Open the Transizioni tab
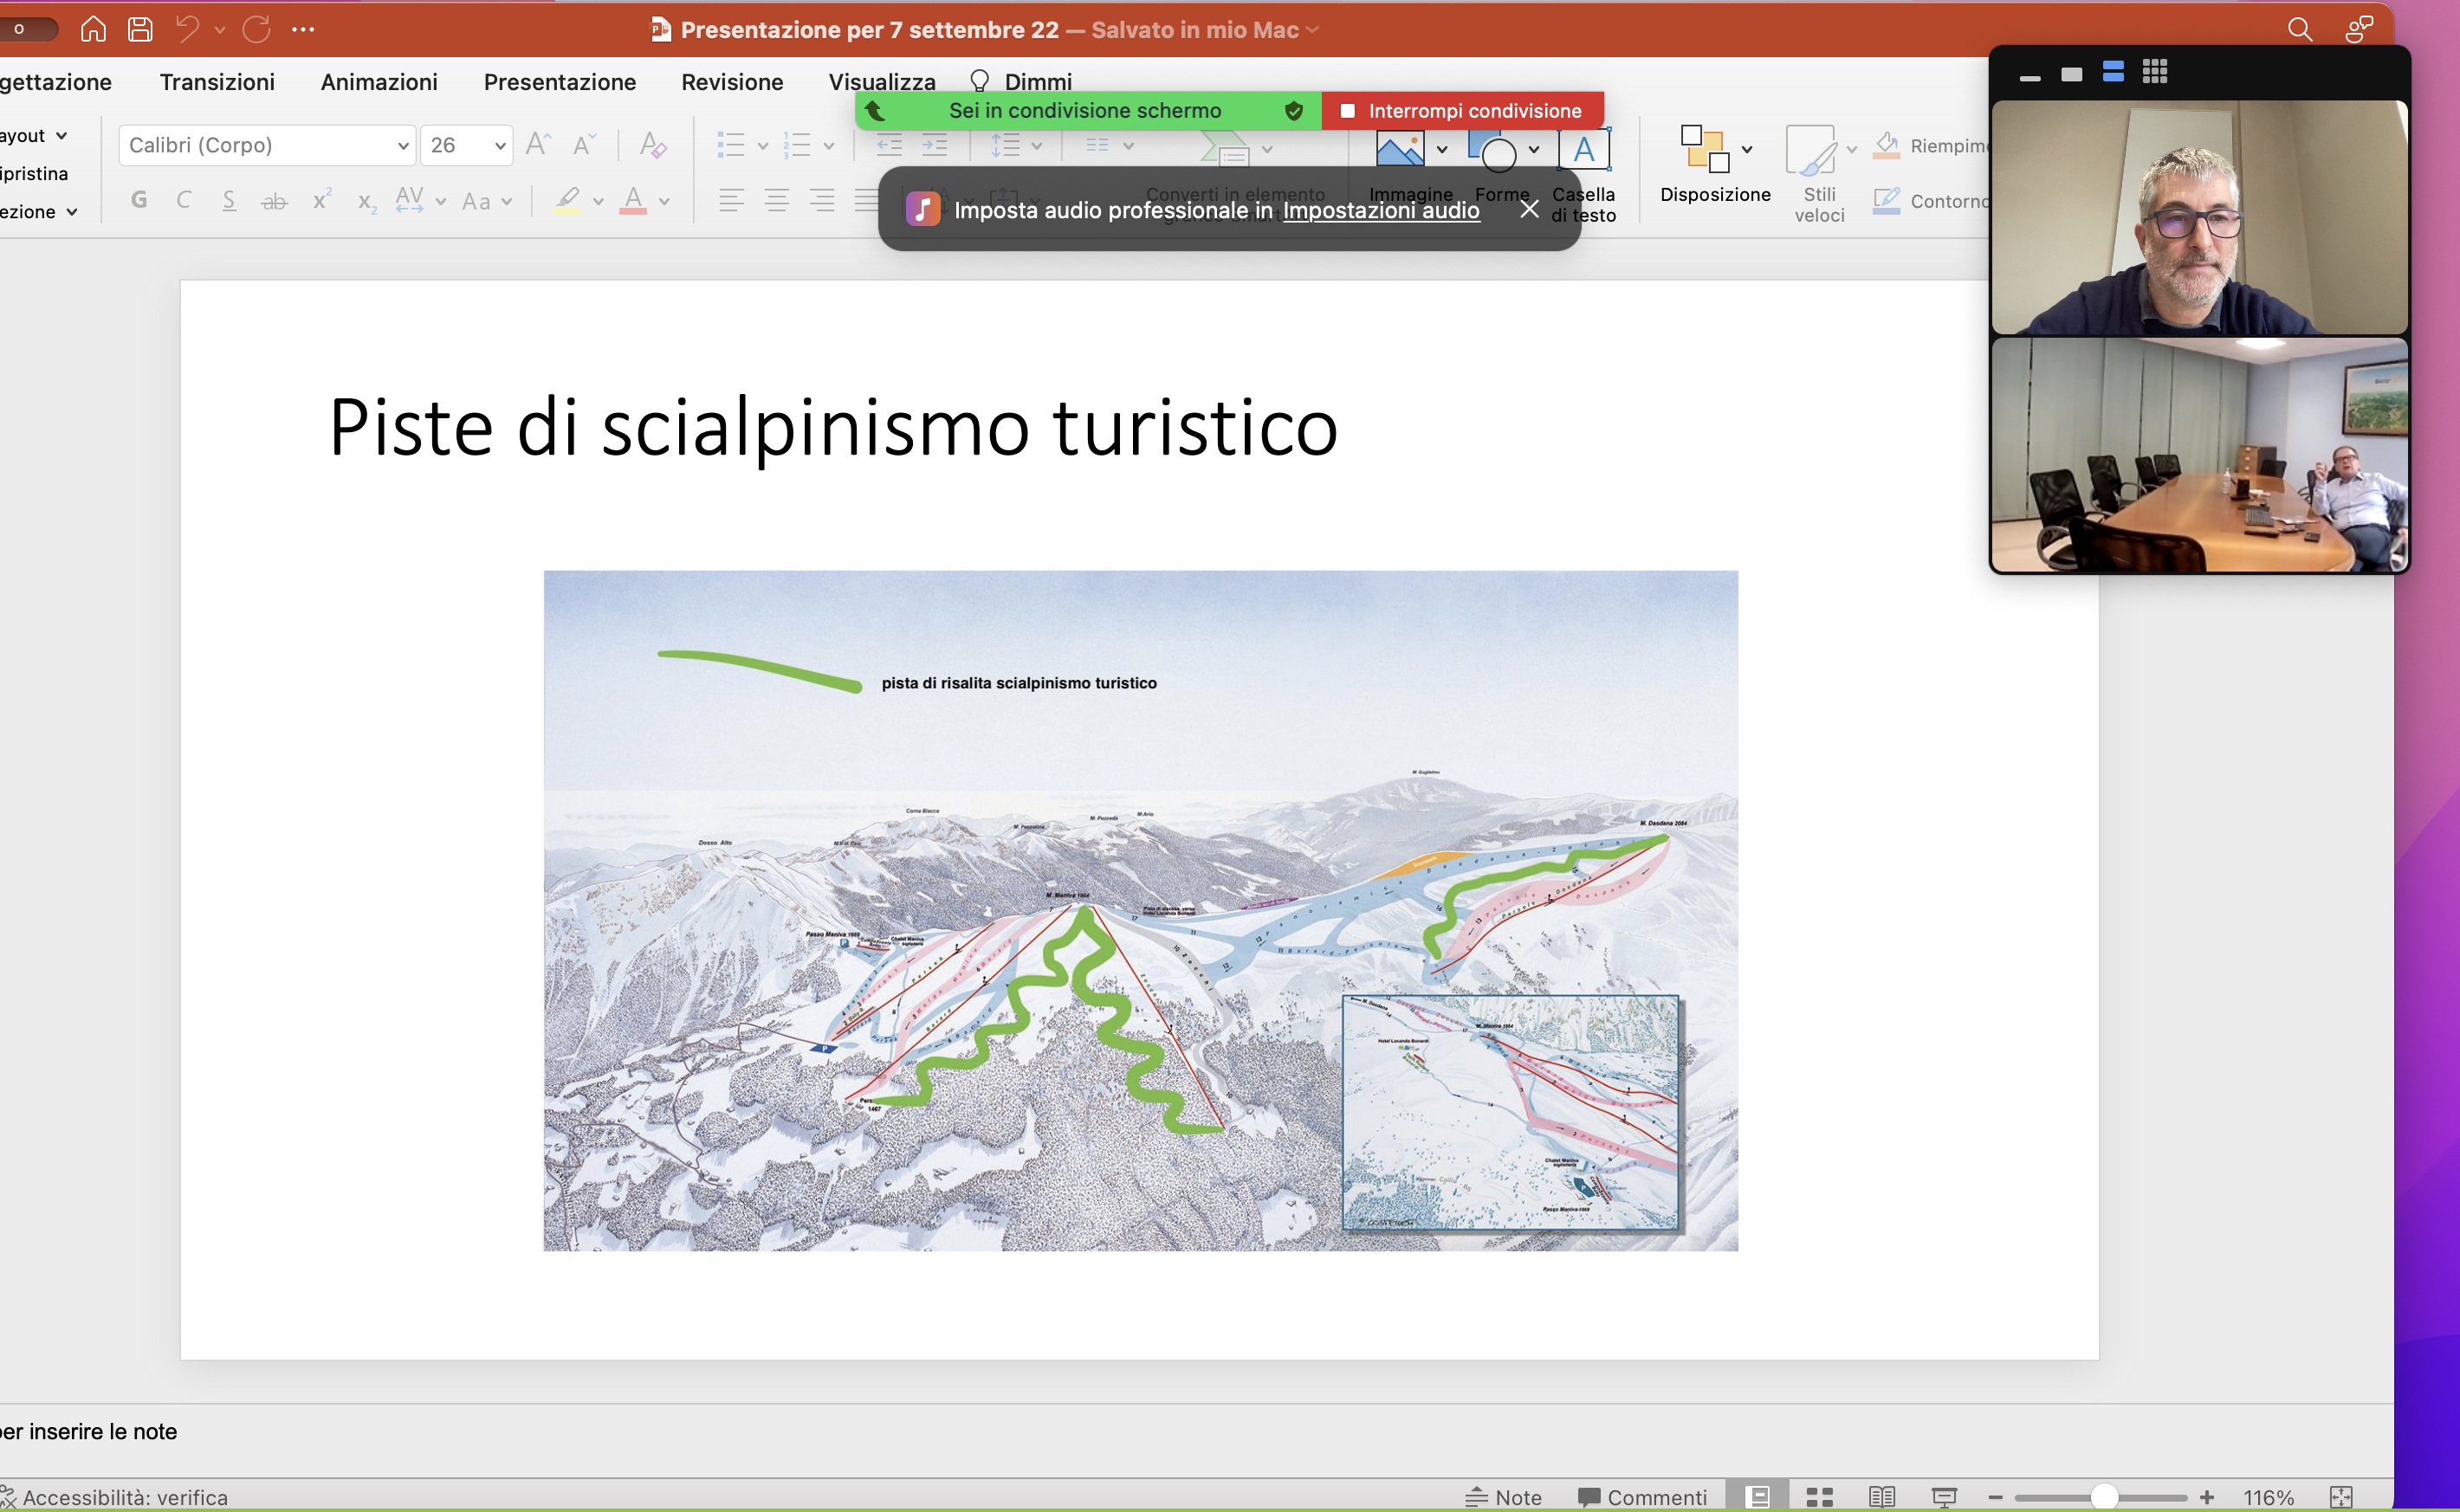2460x1512 pixels. [217, 82]
